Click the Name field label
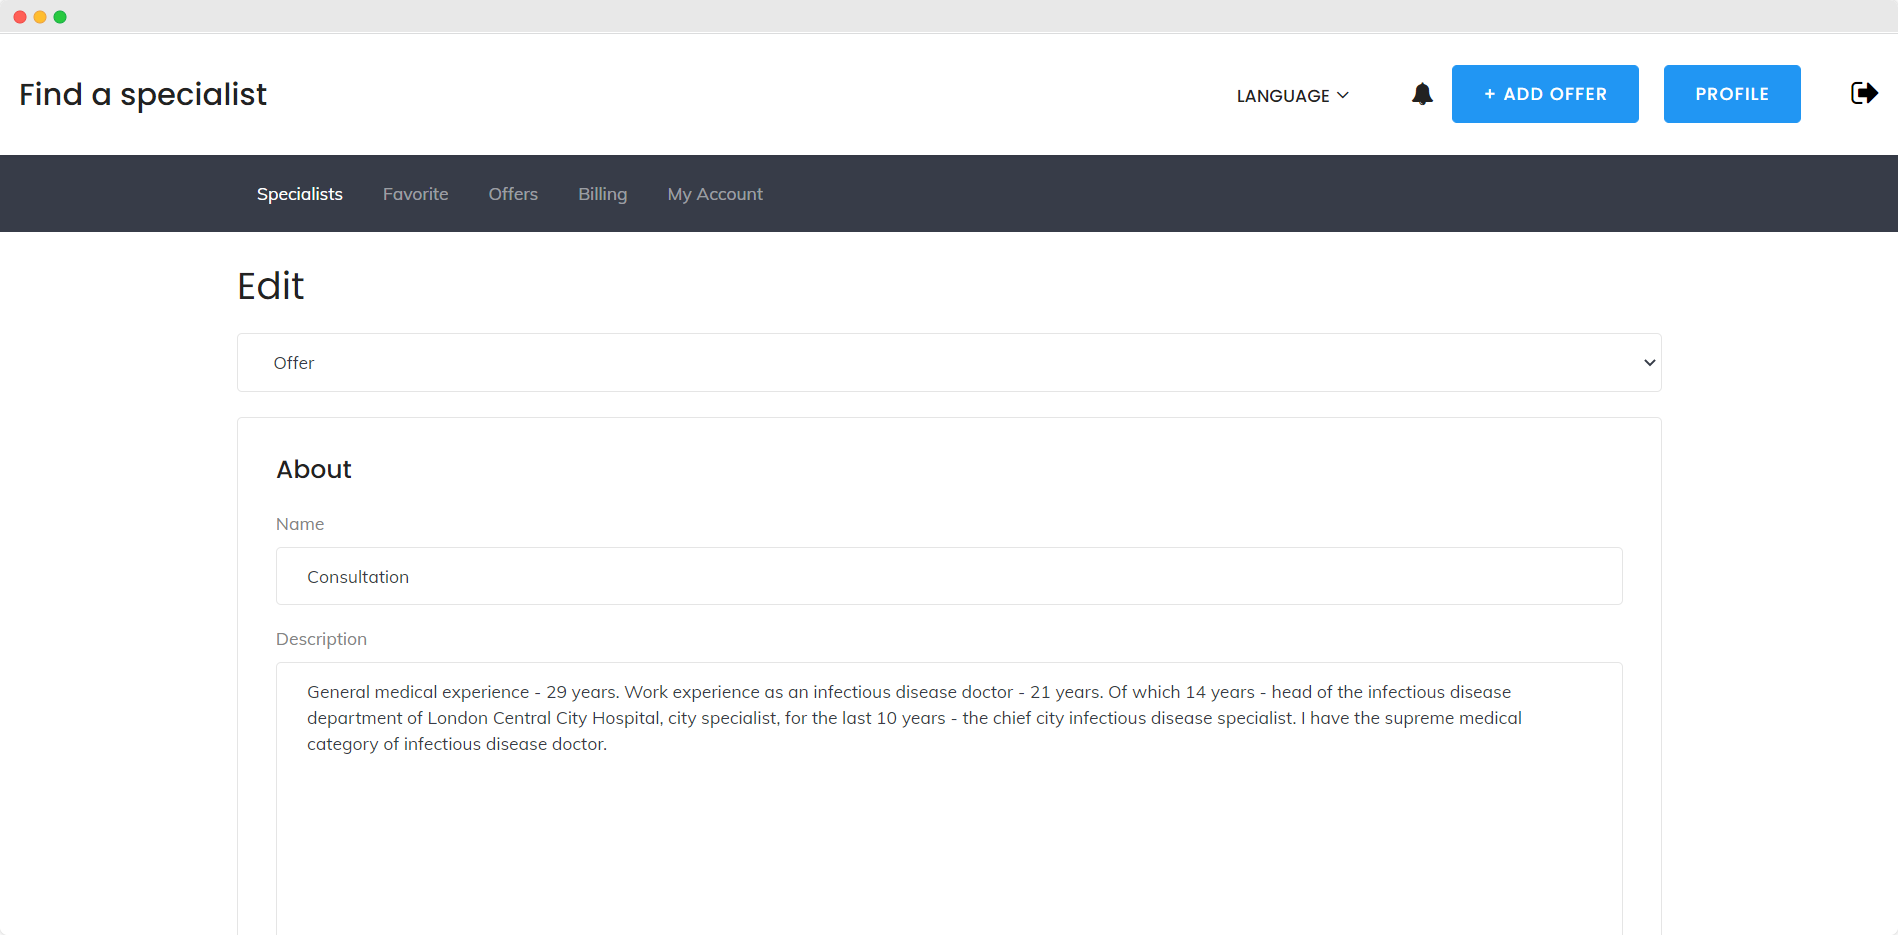The image size is (1898, 935). pos(300,524)
